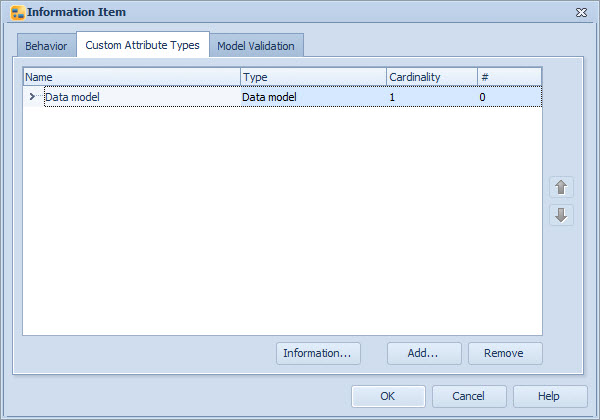The height and width of the screenshot is (420, 600).
Task: Open attribute details with Information button
Action: pos(318,353)
